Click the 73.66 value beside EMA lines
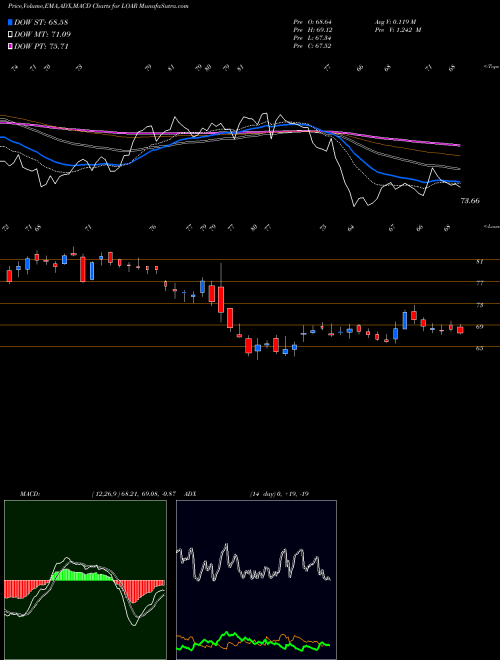500x660 pixels. coord(470,201)
